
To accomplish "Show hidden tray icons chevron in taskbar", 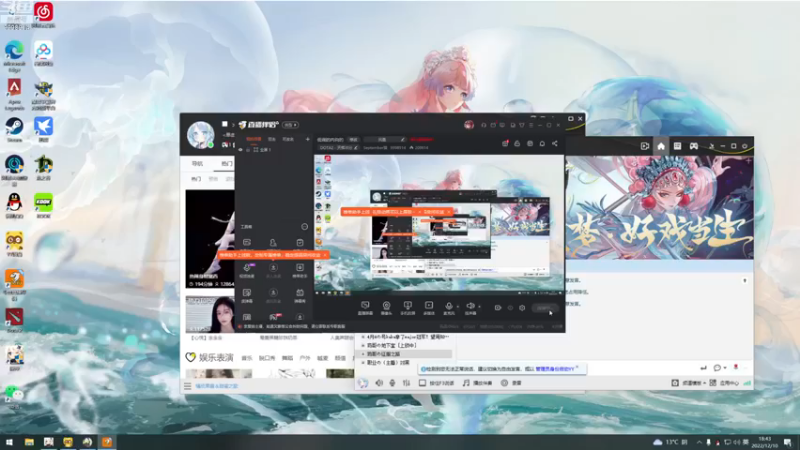I will click(x=699, y=442).
